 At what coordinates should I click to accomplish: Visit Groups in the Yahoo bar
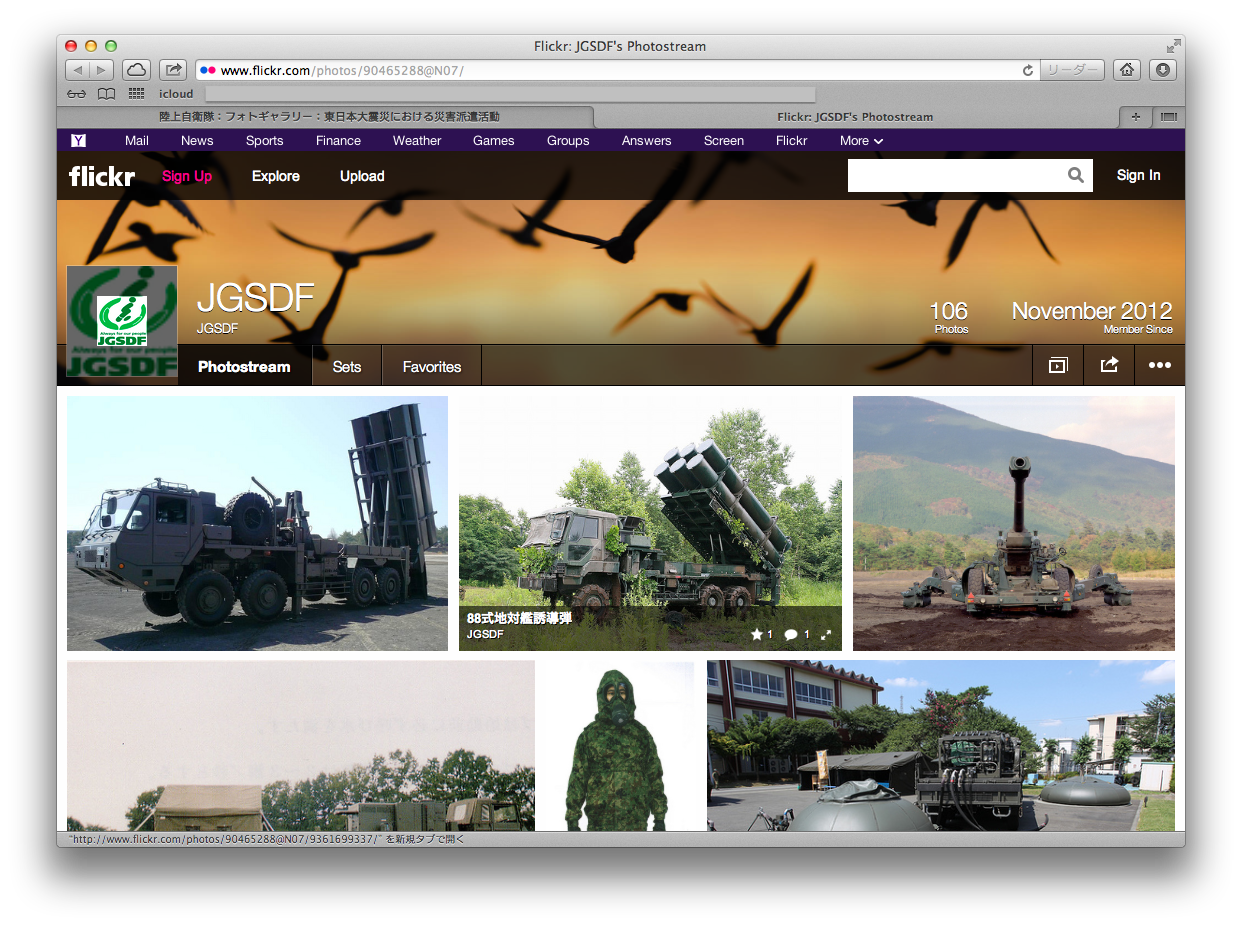pos(568,141)
